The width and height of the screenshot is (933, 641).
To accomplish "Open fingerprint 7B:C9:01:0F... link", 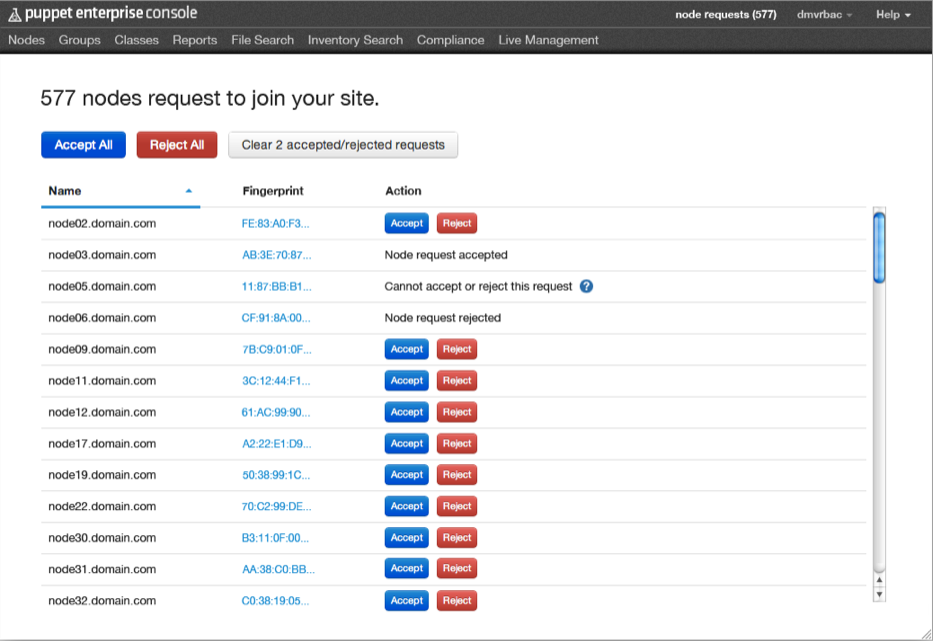I will [276, 349].
